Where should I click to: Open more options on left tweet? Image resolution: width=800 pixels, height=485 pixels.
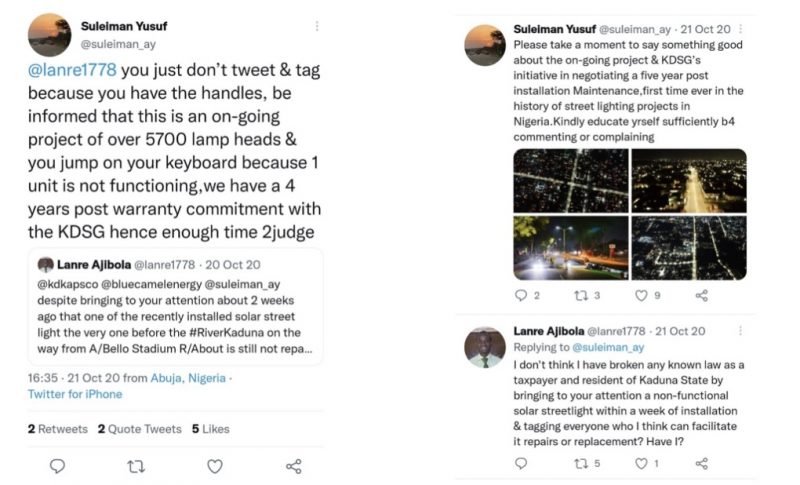[x=318, y=26]
